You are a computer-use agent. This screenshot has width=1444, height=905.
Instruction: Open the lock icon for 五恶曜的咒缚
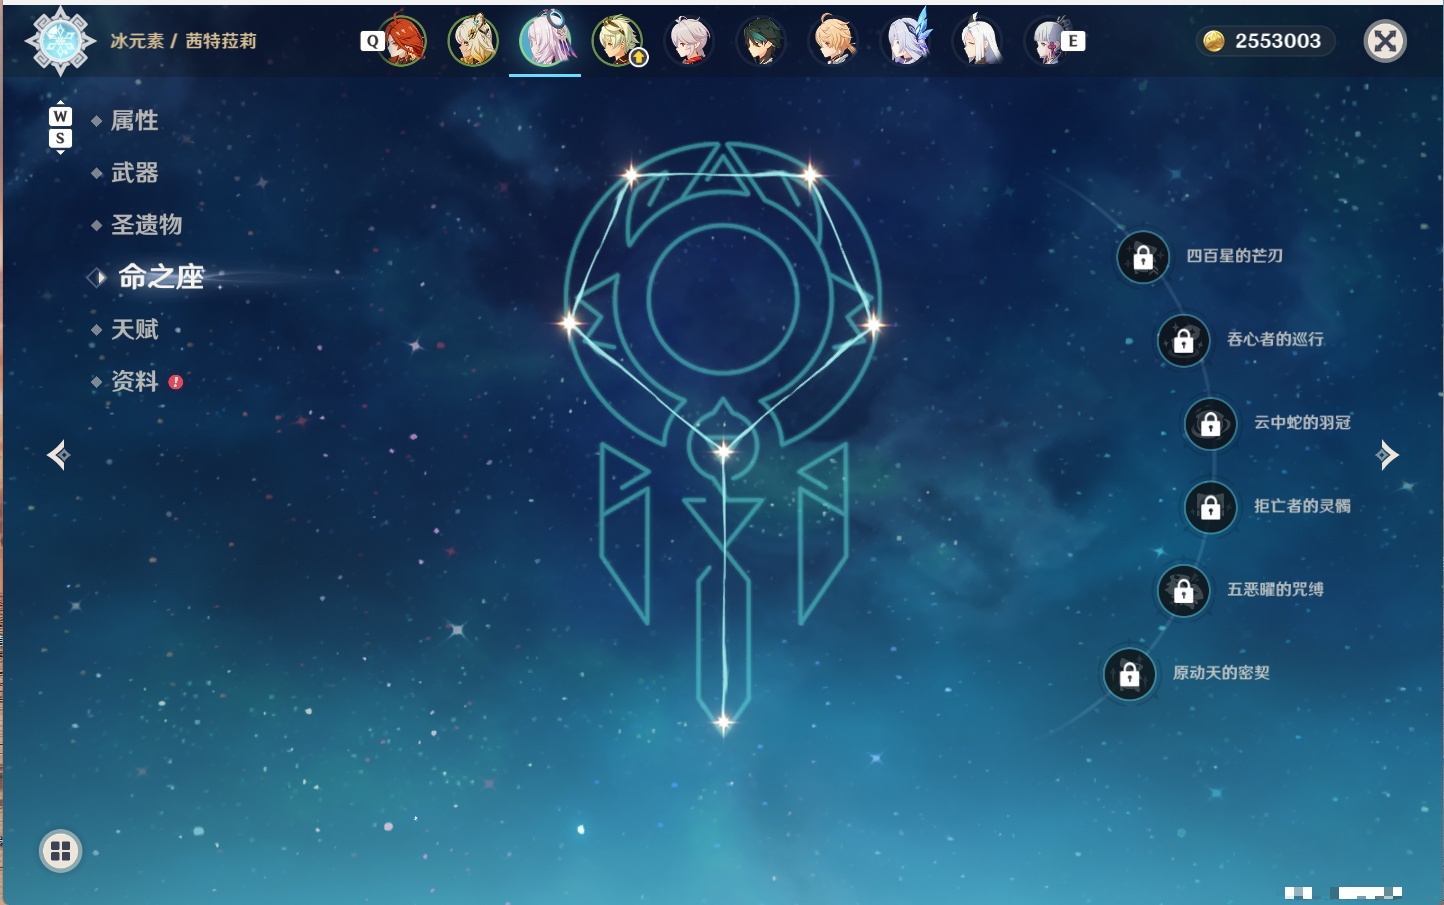coord(1184,590)
